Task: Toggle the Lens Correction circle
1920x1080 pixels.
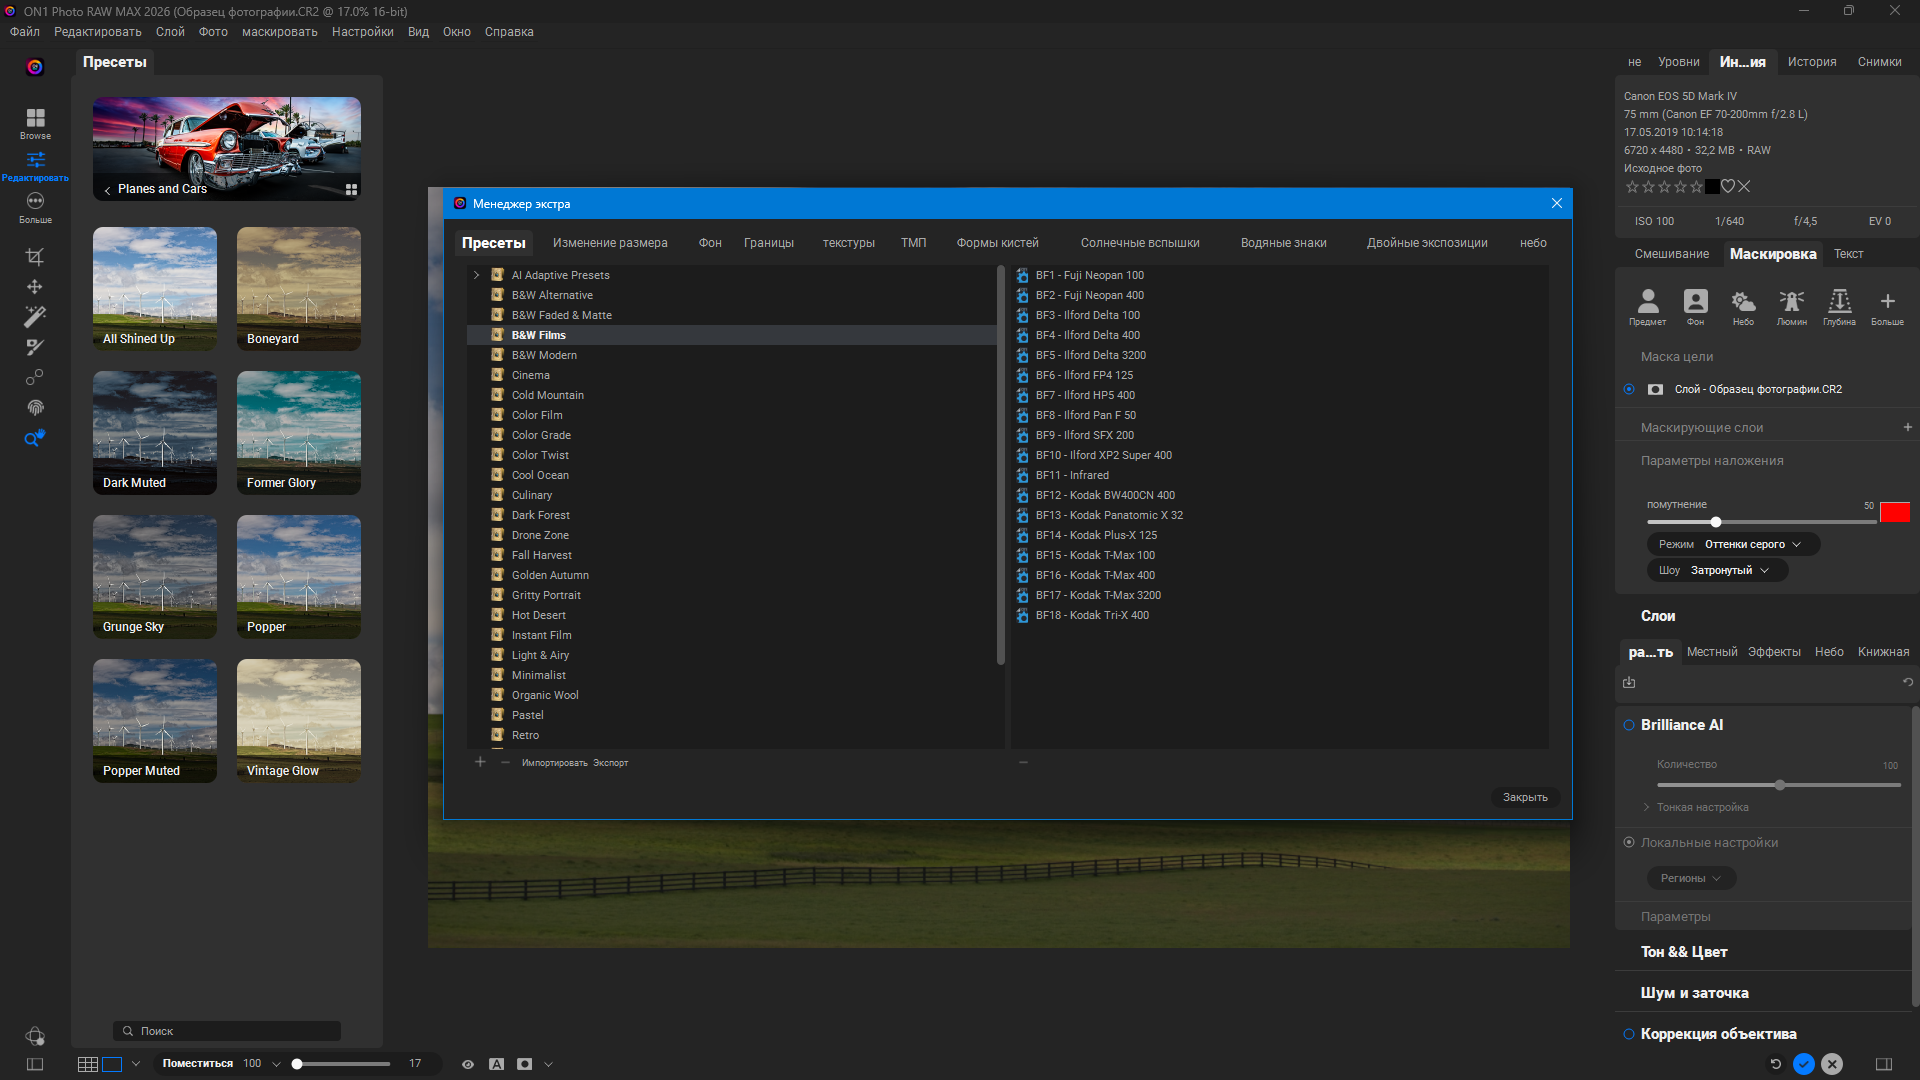Action: click(x=1629, y=1034)
